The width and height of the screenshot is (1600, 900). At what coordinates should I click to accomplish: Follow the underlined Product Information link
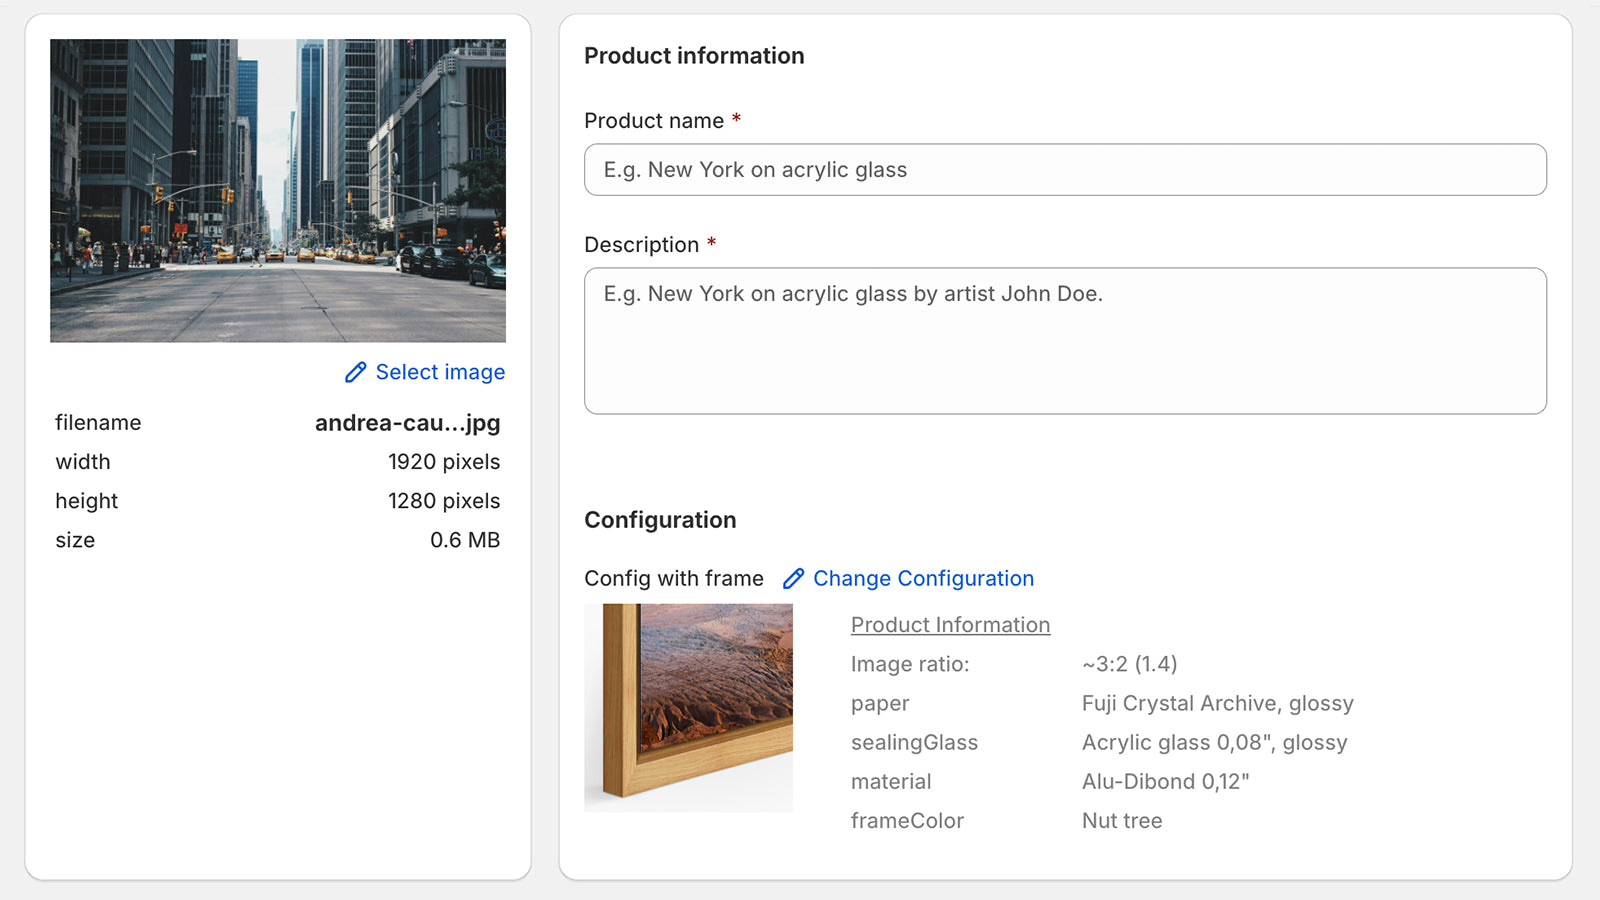click(x=950, y=625)
